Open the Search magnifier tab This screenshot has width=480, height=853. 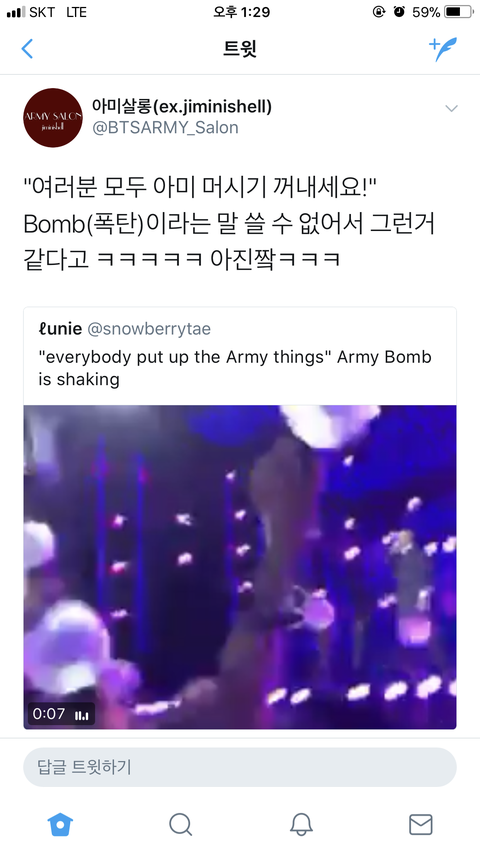click(x=180, y=824)
